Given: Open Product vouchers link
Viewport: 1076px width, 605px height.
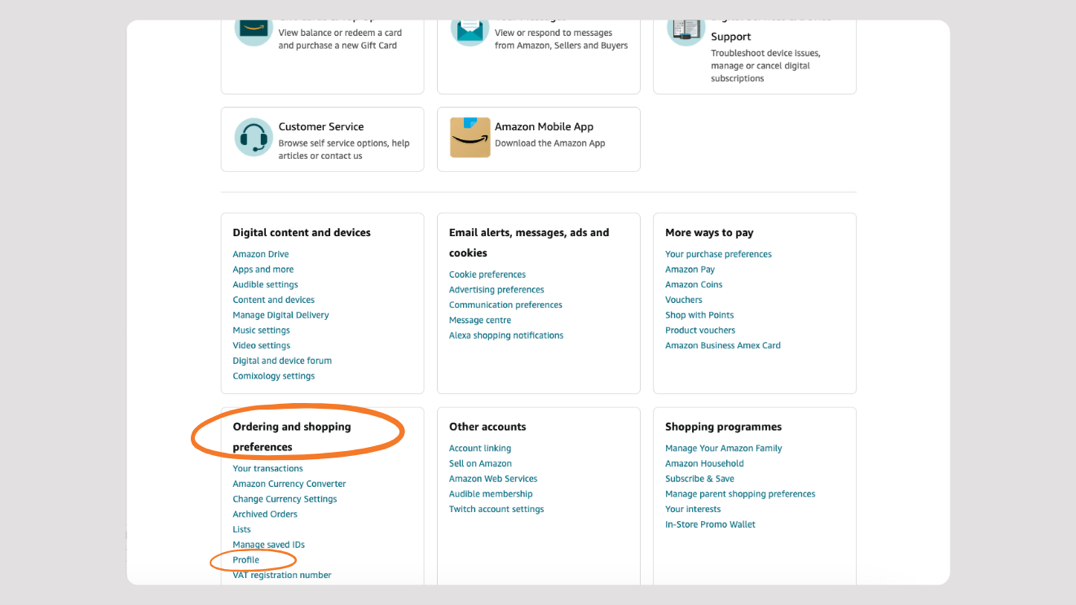Looking at the screenshot, I should [699, 330].
